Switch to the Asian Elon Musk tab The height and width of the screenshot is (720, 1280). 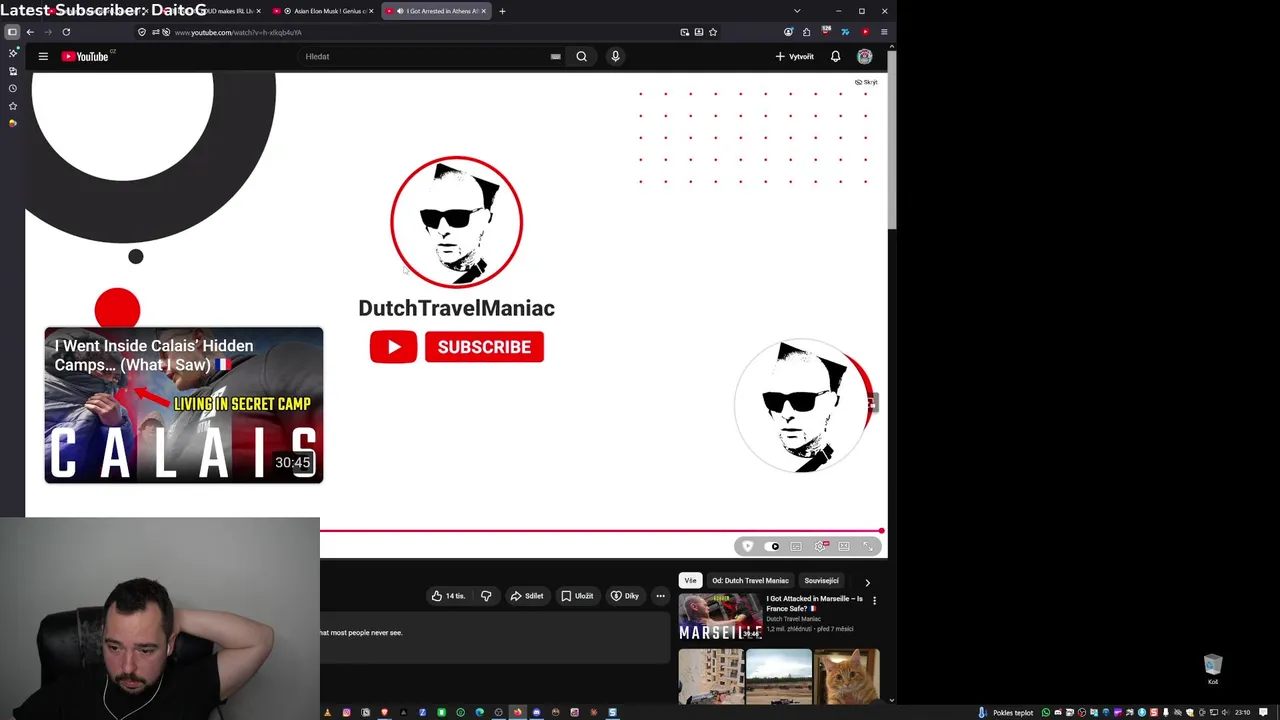(324, 11)
